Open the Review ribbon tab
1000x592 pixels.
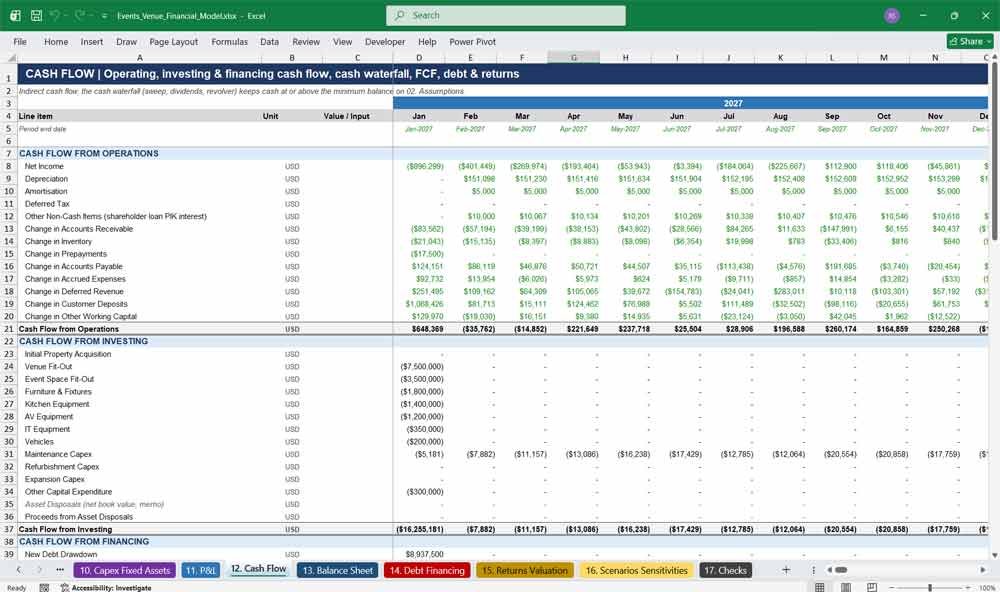tap(306, 41)
